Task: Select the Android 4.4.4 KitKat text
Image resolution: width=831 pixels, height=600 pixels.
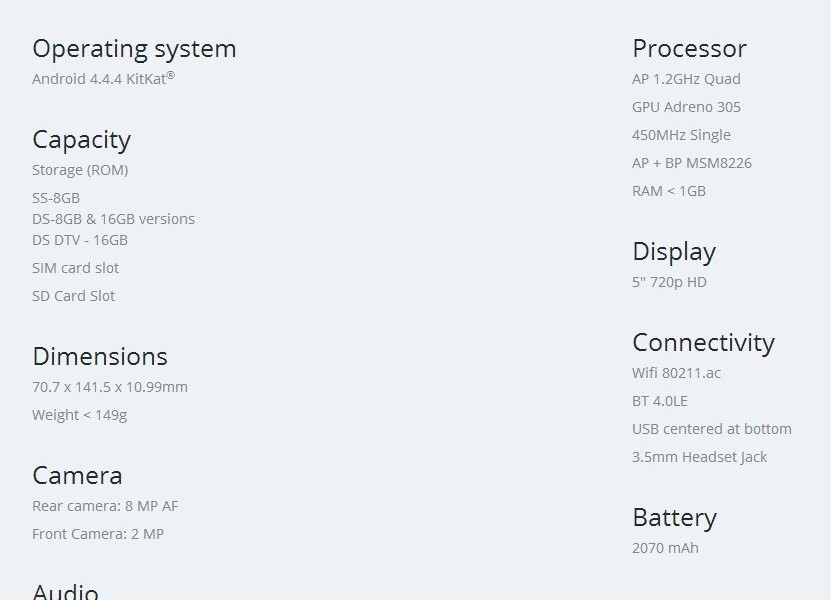Action: 103,79
